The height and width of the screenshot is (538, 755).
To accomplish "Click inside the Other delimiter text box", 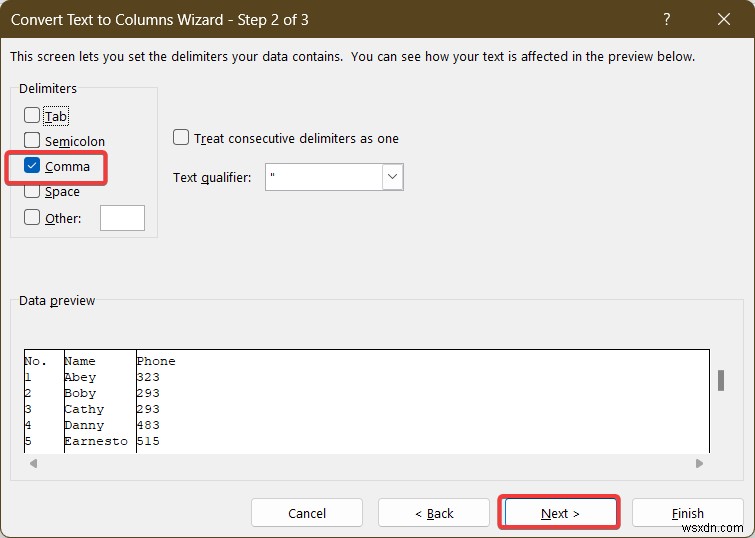I will pos(122,218).
